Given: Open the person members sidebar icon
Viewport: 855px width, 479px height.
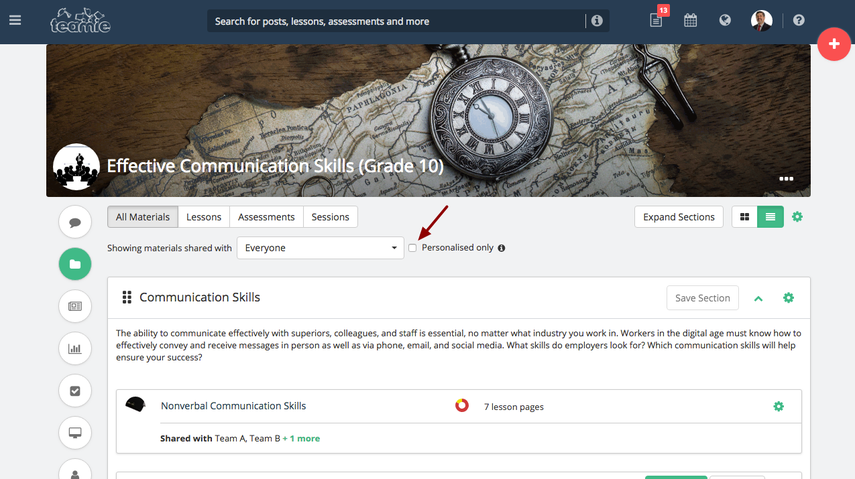Looking at the screenshot, I should [75, 470].
